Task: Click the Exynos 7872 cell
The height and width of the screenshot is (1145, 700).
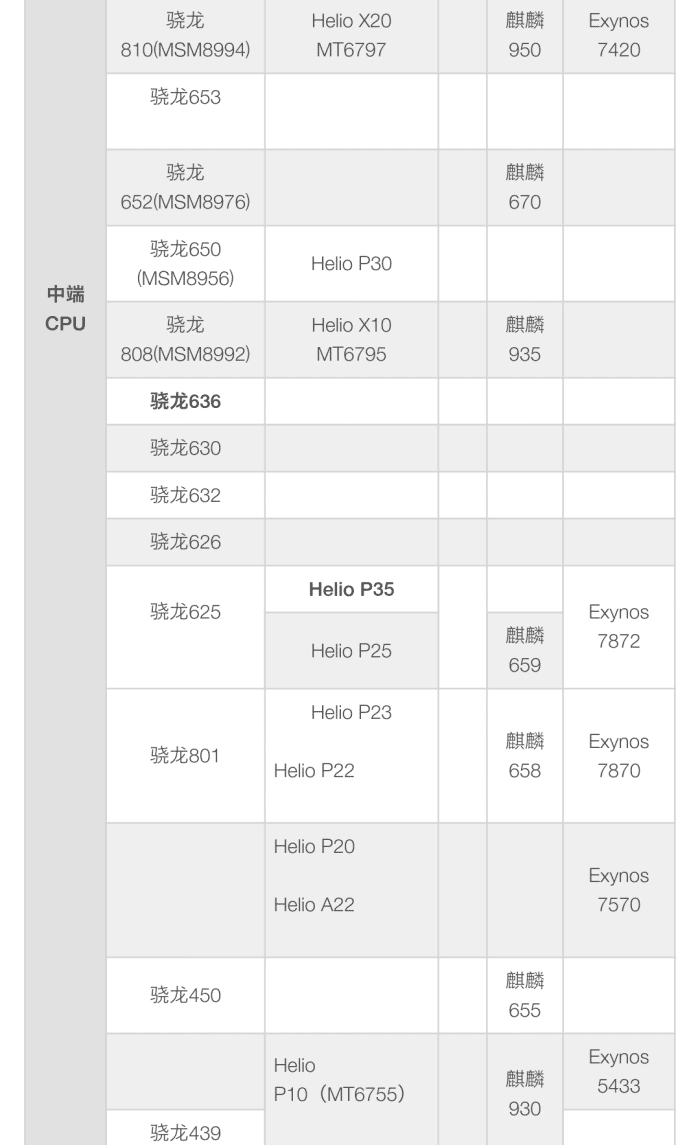Action: pos(618,627)
